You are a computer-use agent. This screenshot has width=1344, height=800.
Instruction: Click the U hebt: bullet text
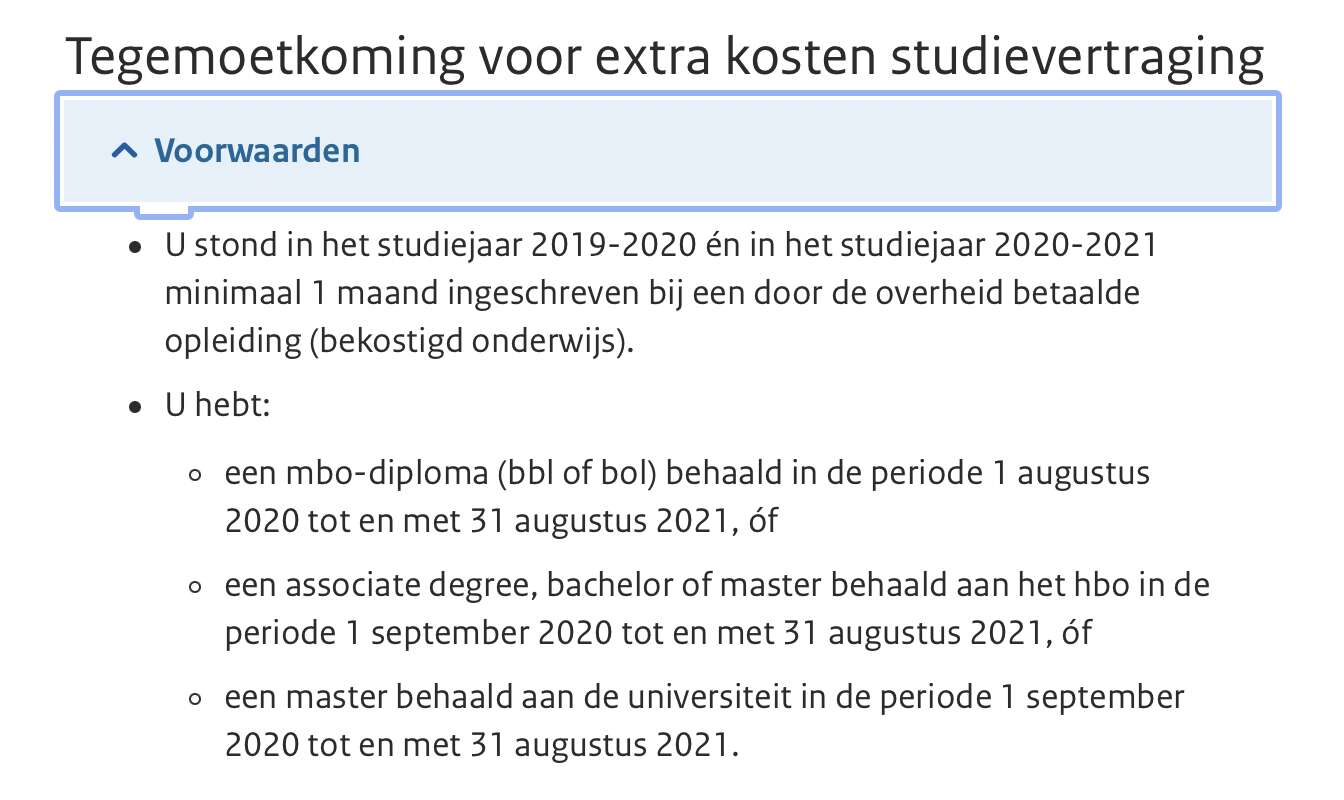pos(218,408)
